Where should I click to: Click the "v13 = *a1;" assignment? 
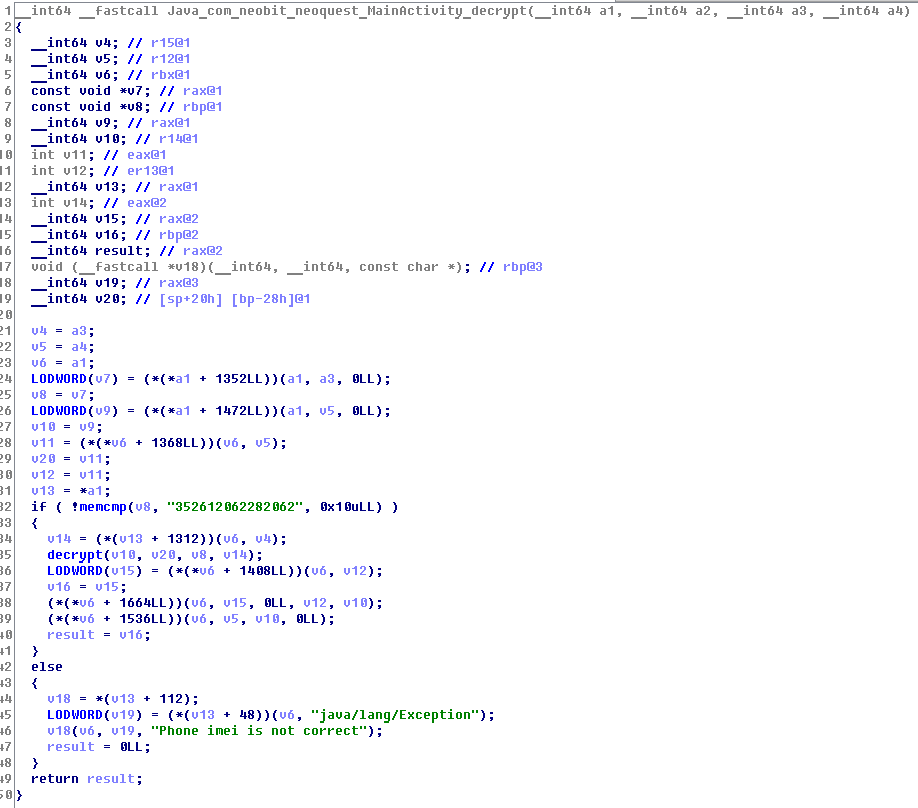(x=71, y=491)
